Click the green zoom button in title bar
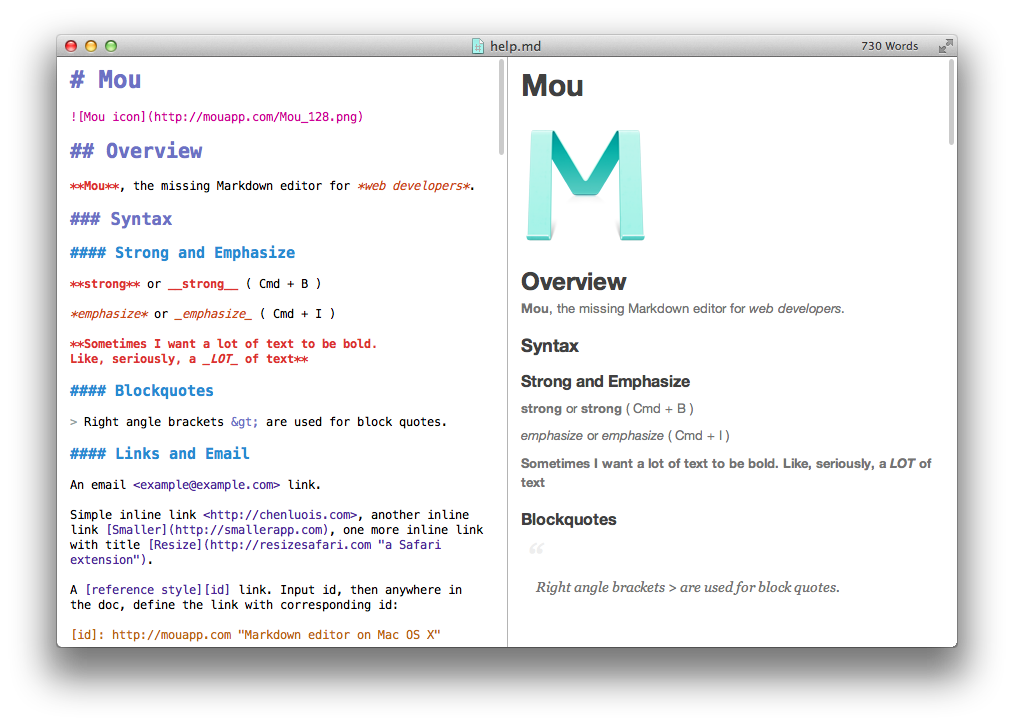Screen dimensions: 1014x726 click(x=110, y=45)
